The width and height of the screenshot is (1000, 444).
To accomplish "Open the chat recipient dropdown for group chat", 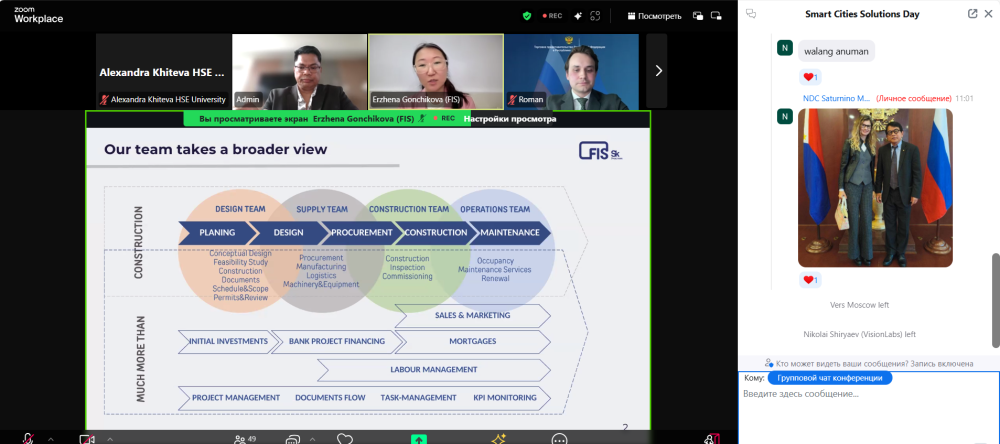I will (831, 378).
